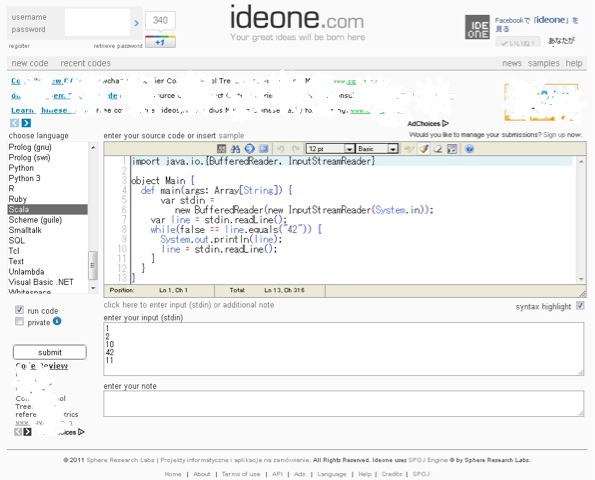Open the recent codes tab

pos(86,63)
